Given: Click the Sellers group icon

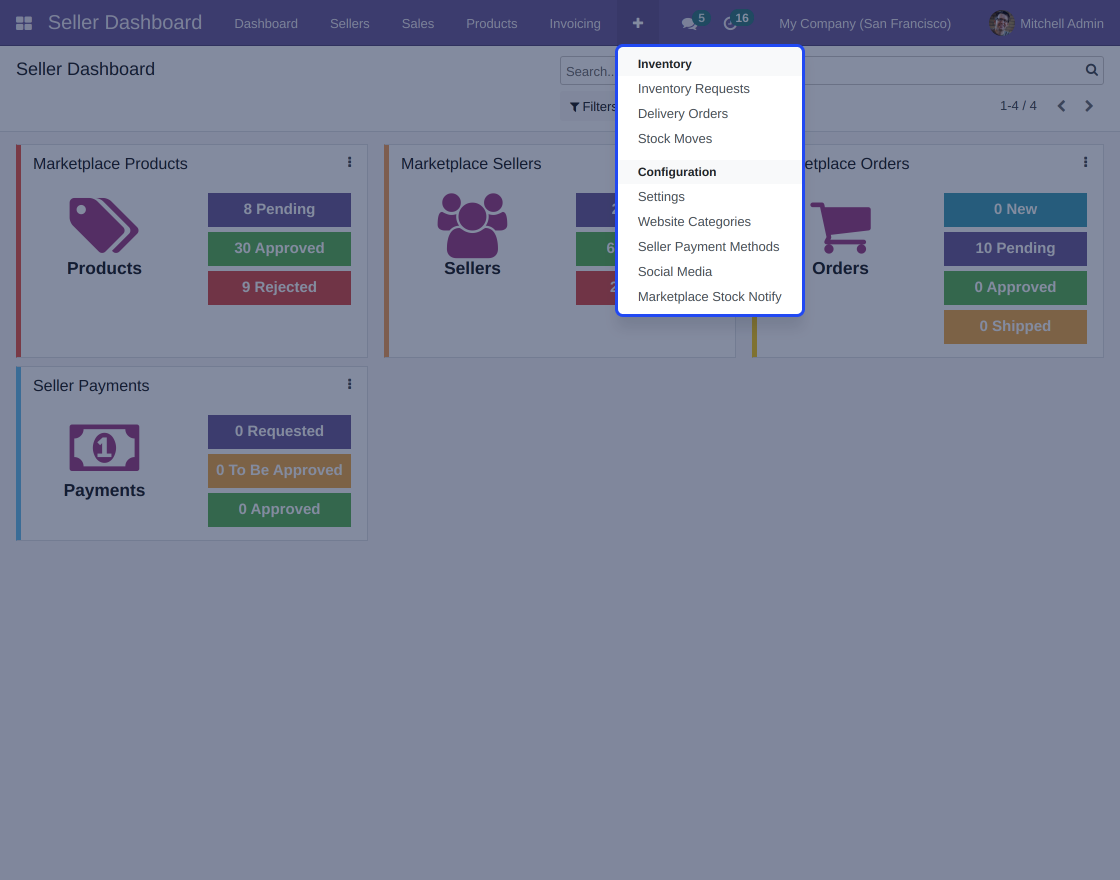Looking at the screenshot, I should pyautogui.click(x=472, y=226).
